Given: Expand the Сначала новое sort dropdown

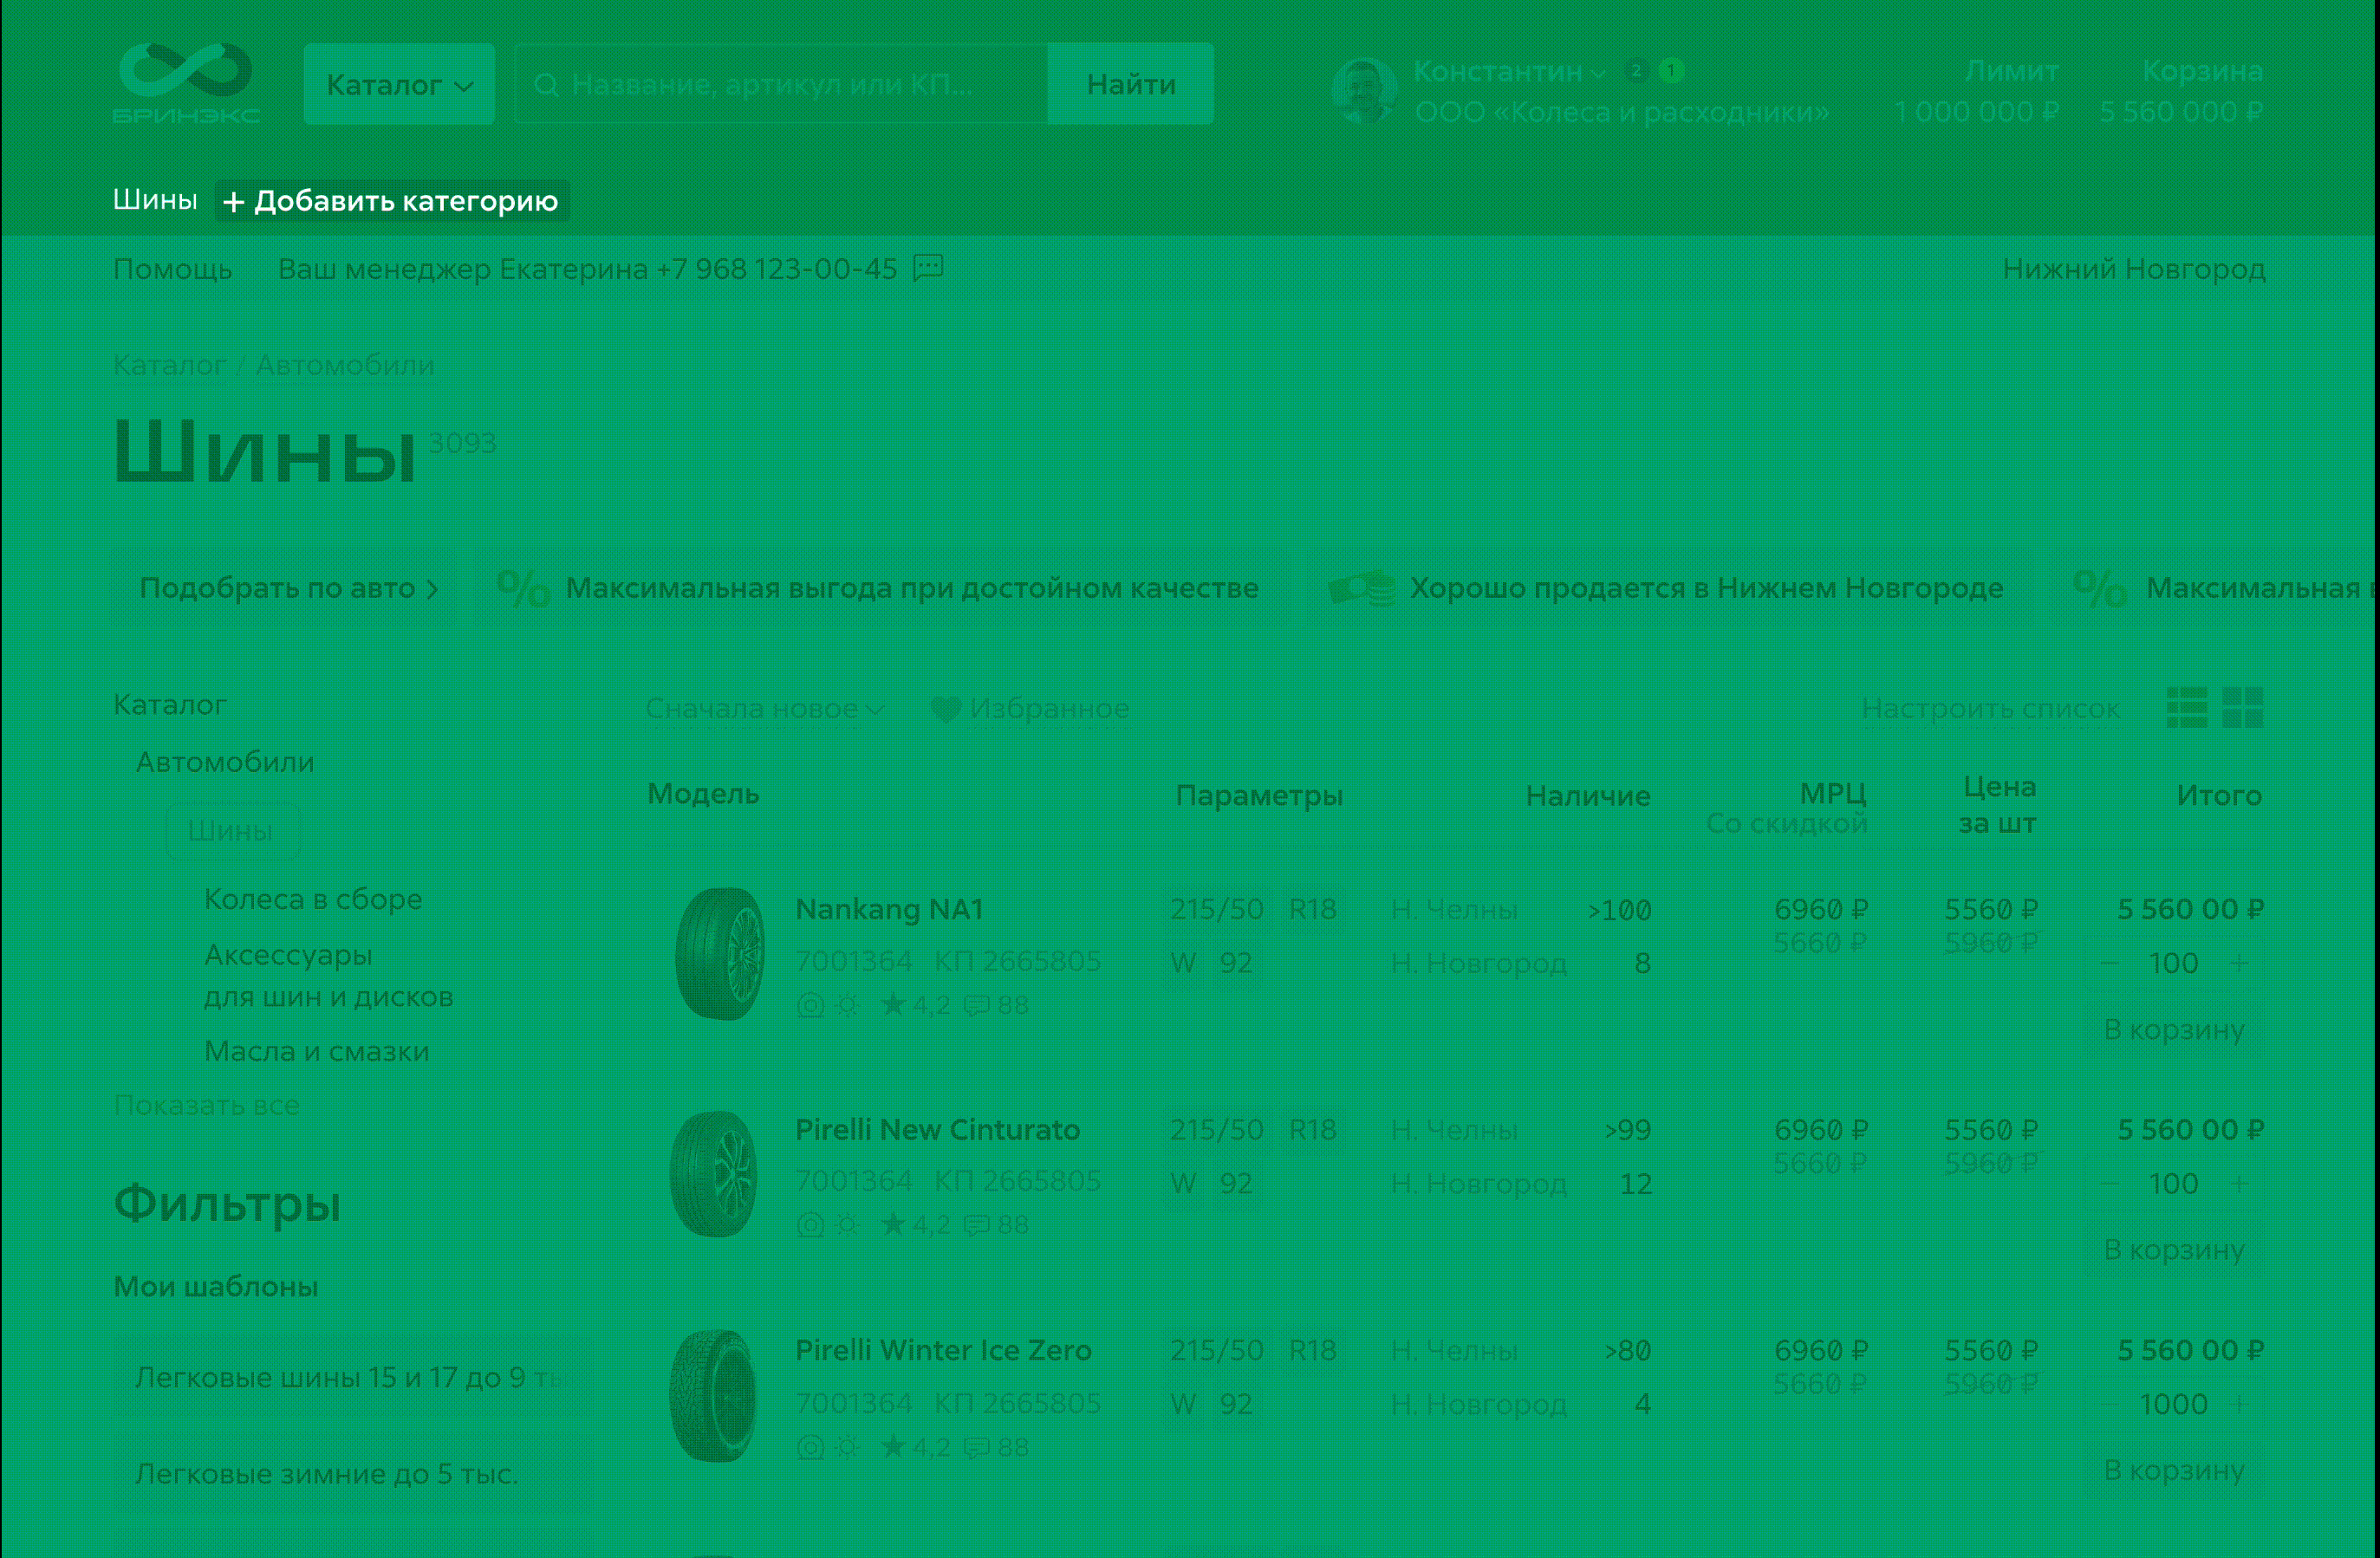Looking at the screenshot, I should [765, 709].
